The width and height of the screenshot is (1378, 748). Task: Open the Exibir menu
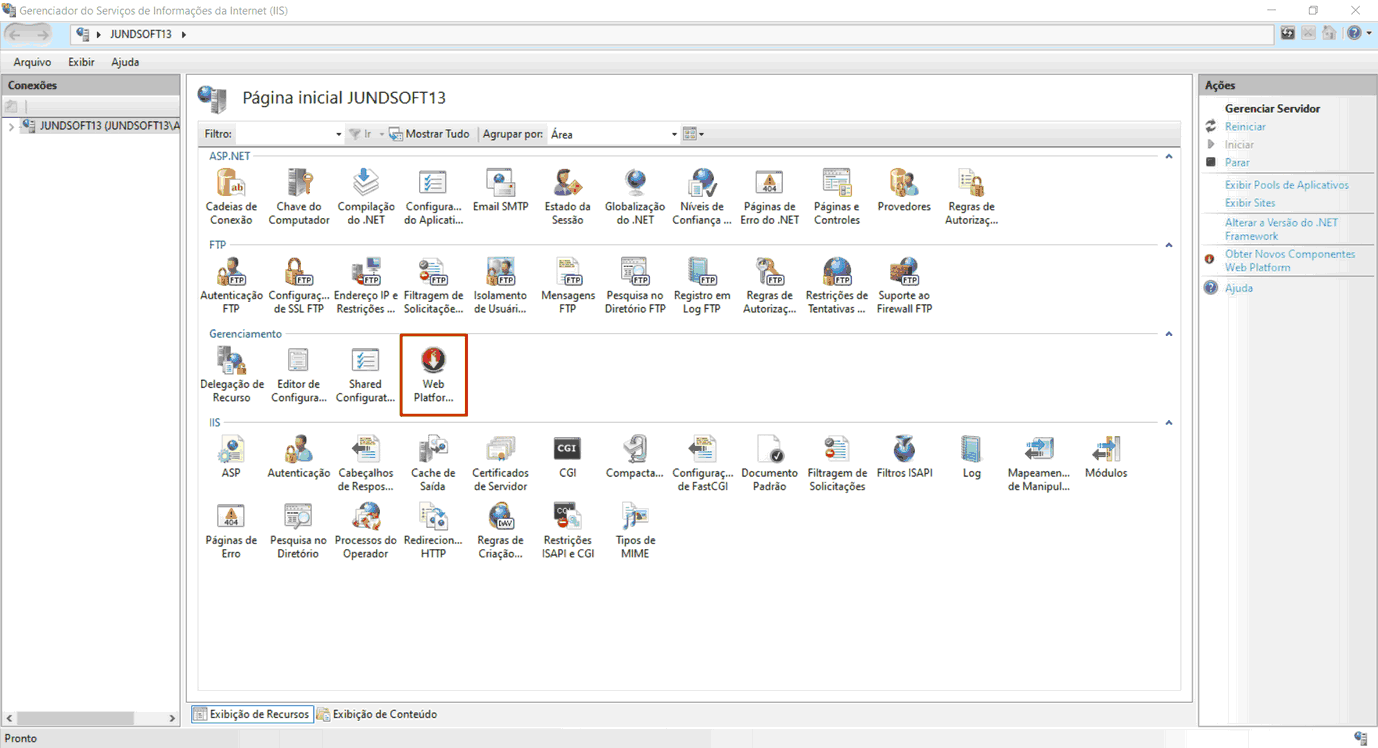tap(81, 62)
